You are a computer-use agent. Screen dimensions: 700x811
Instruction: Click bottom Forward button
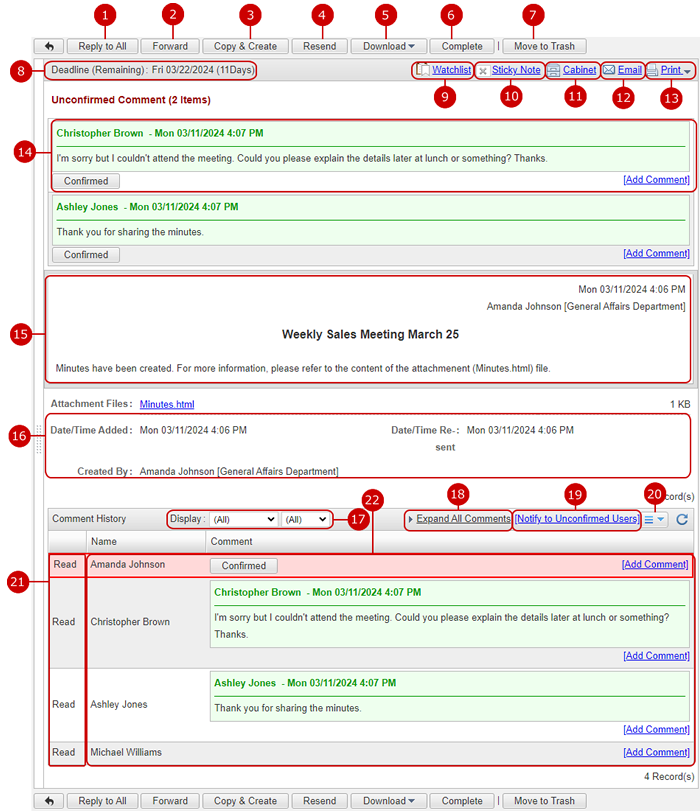tap(170, 801)
